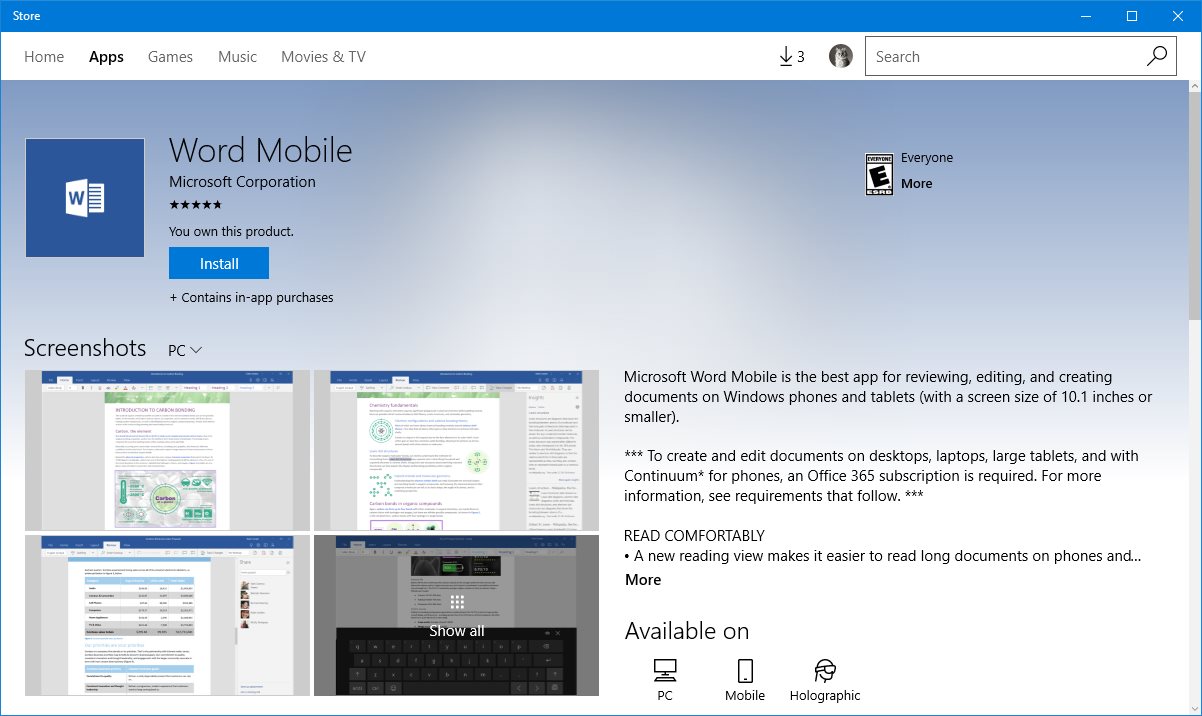Viewport: 1202px width, 716px height.
Task: Open the Movies & TV section
Action: (x=323, y=57)
